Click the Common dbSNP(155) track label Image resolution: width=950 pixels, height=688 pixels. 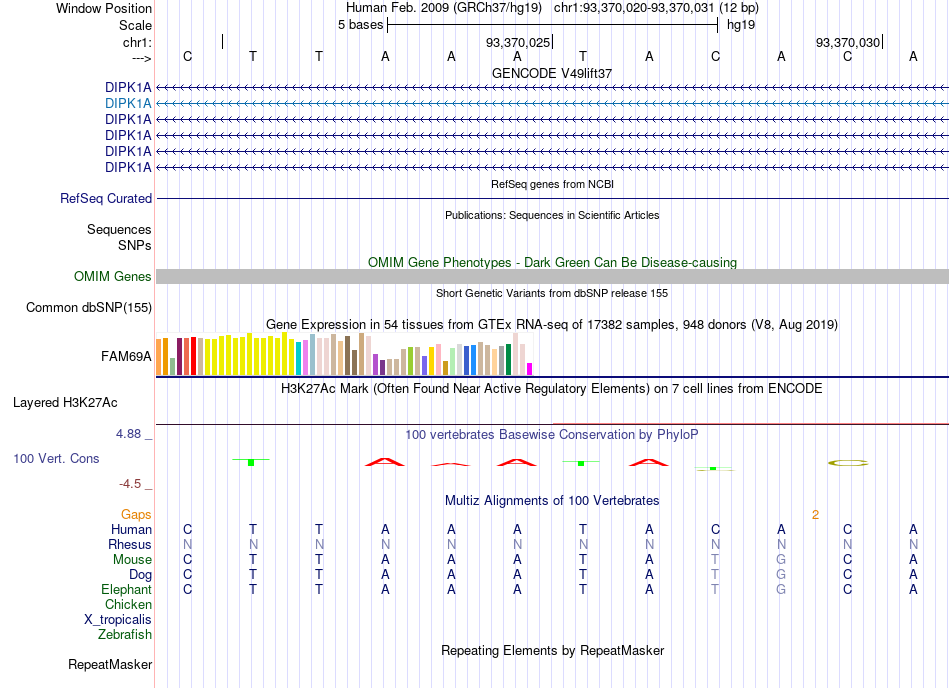coord(88,308)
